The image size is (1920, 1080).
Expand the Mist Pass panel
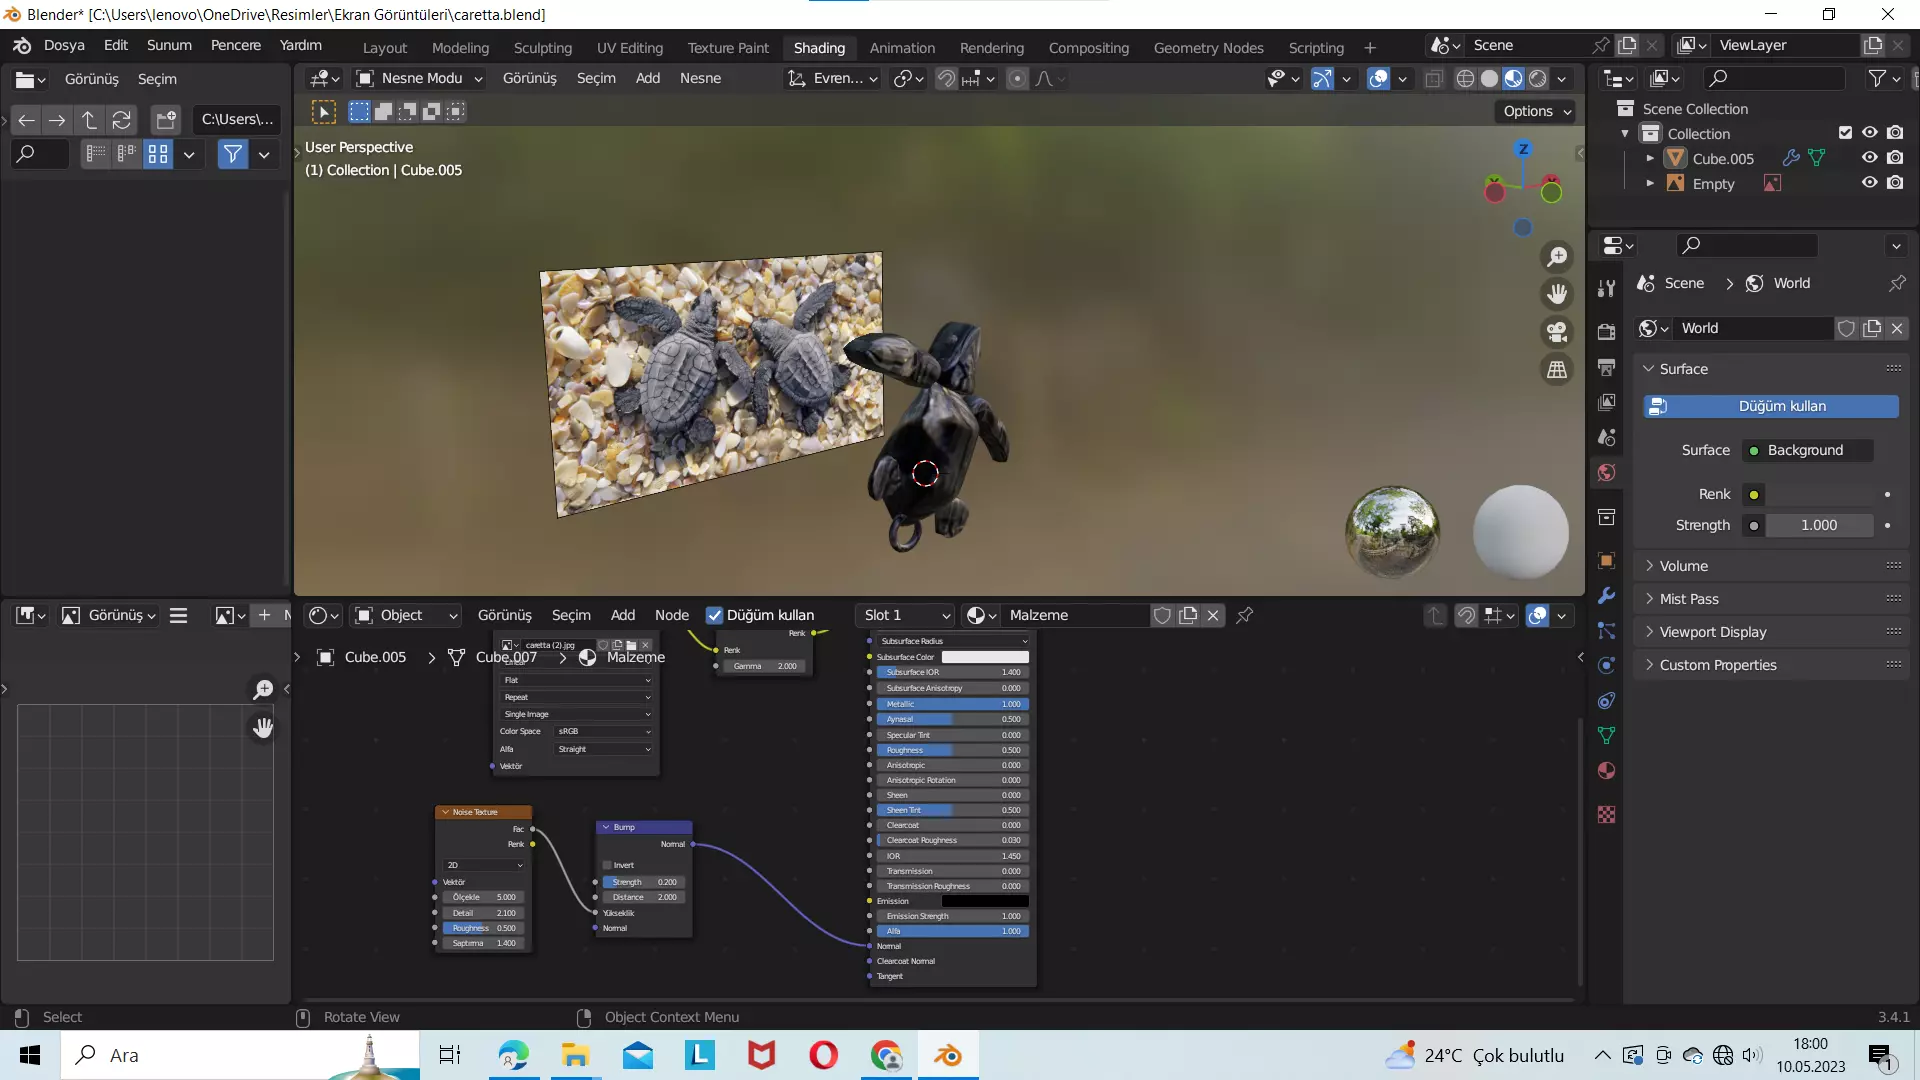click(x=1689, y=599)
